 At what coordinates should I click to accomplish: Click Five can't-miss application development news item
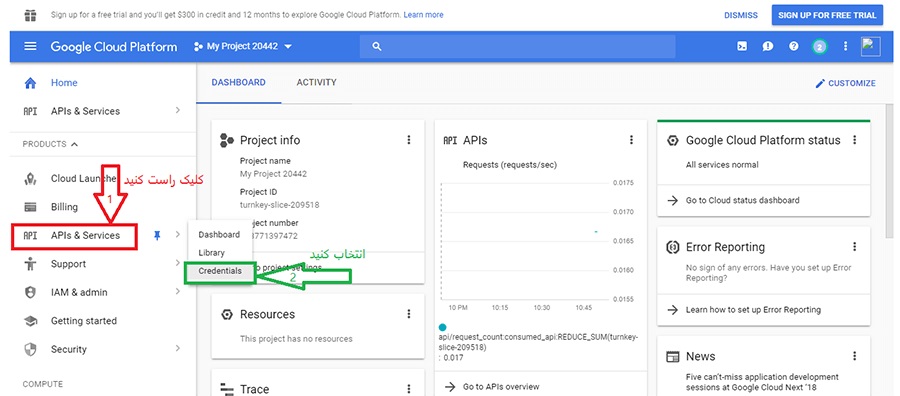point(762,383)
